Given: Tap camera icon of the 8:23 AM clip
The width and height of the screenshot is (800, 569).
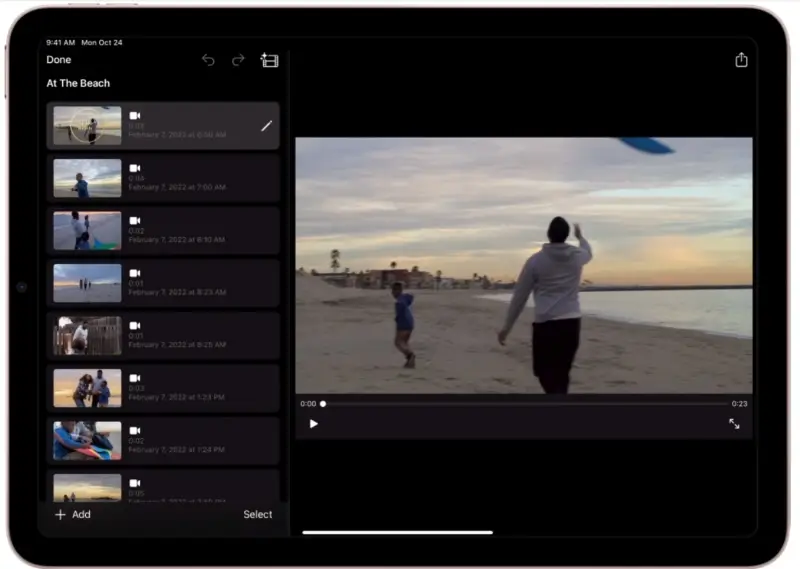Looking at the screenshot, I should pos(135,273).
